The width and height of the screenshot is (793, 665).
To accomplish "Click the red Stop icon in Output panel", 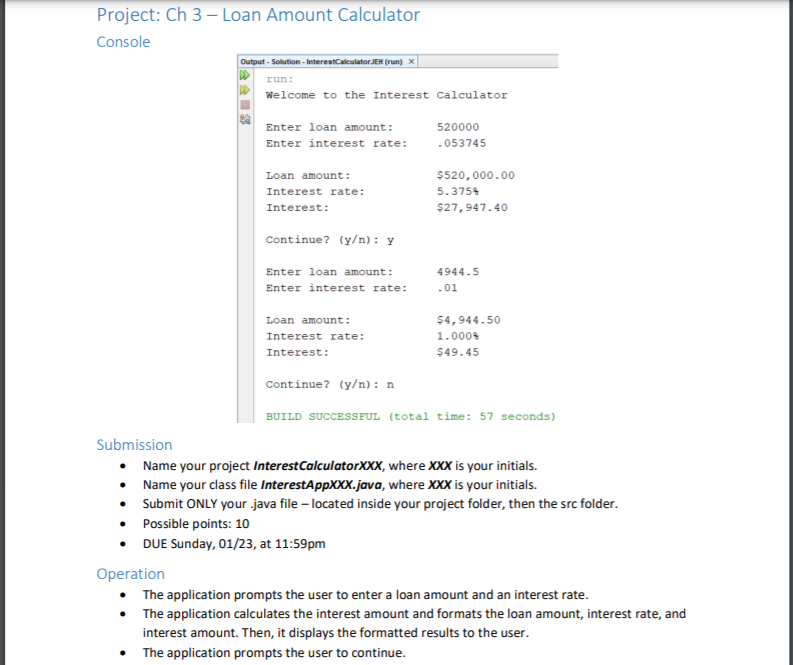I will tap(245, 105).
